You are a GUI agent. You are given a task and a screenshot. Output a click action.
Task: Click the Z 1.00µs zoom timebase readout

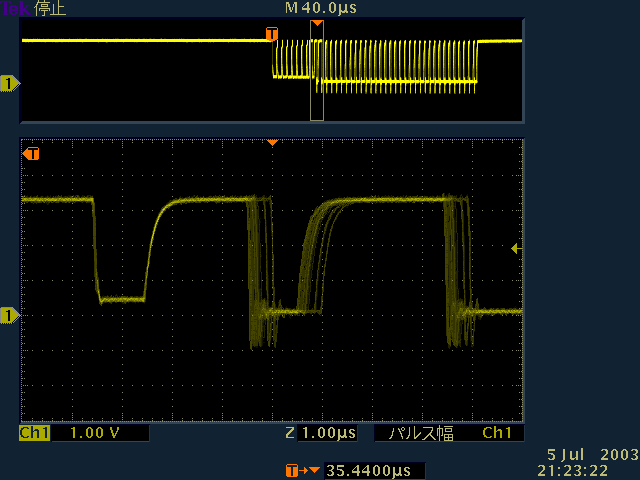pyautogui.click(x=322, y=433)
